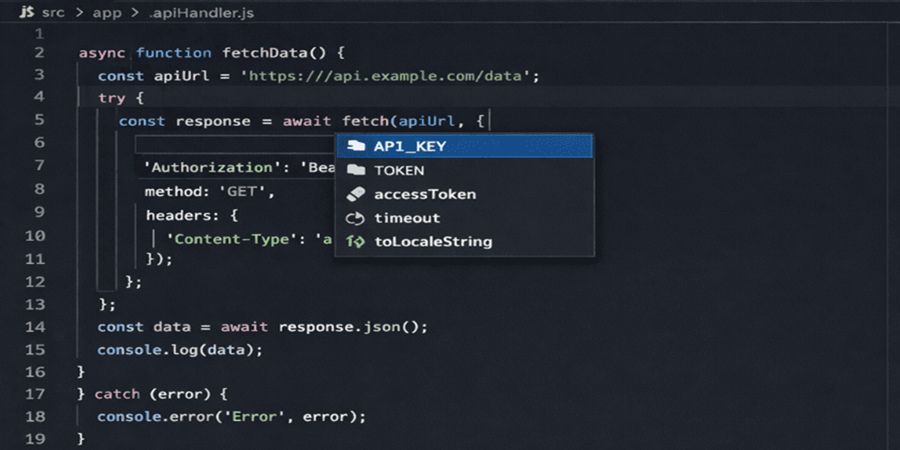Click the TOKEN folder icon in suggestions
The width and height of the screenshot is (900, 450).
coord(355,170)
